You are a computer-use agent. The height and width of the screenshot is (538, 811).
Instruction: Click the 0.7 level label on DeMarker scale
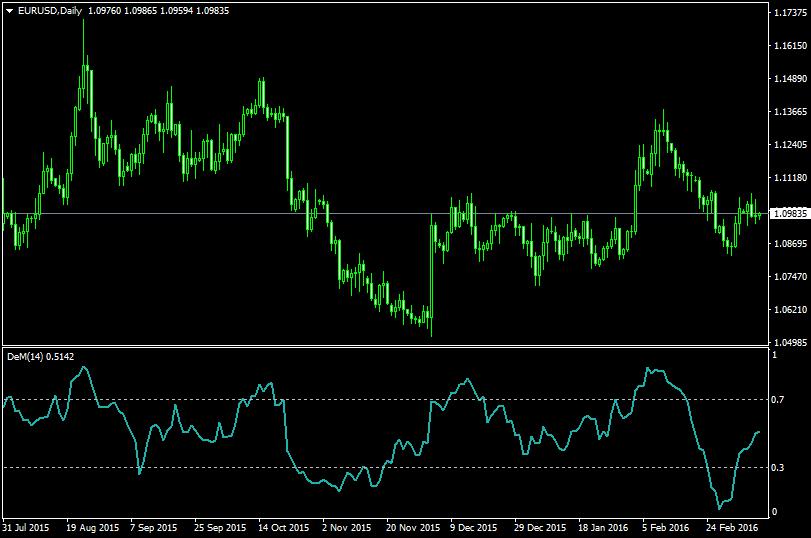[x=777, y=400]
